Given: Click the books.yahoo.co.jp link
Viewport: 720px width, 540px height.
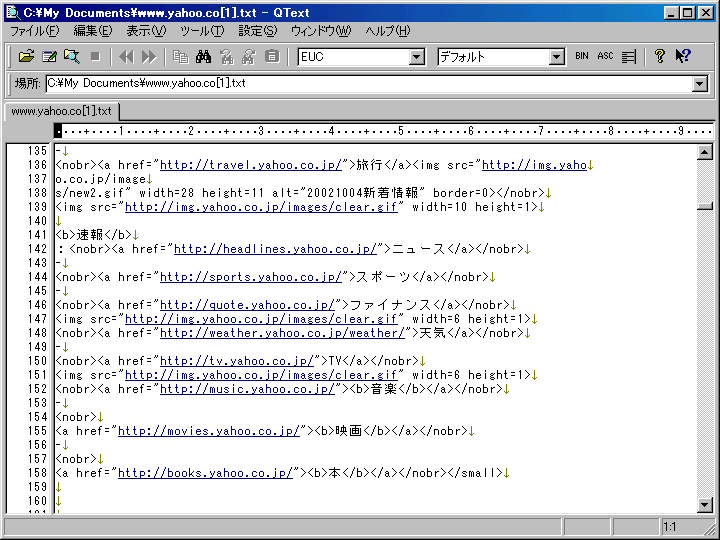Looking at the screenshot, I should pos(205,473).
